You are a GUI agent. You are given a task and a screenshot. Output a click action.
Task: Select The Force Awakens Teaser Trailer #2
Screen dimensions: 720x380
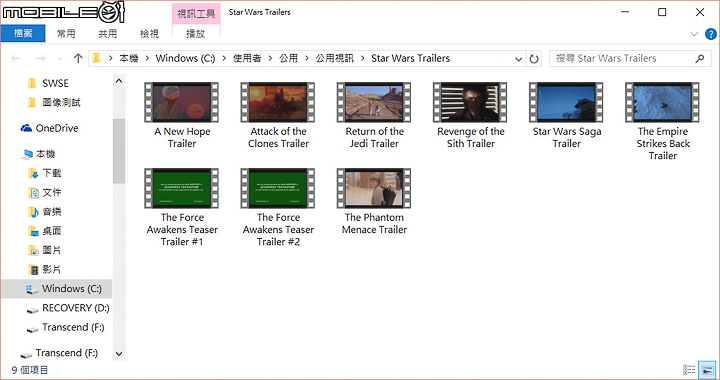(x=278, y=207)
